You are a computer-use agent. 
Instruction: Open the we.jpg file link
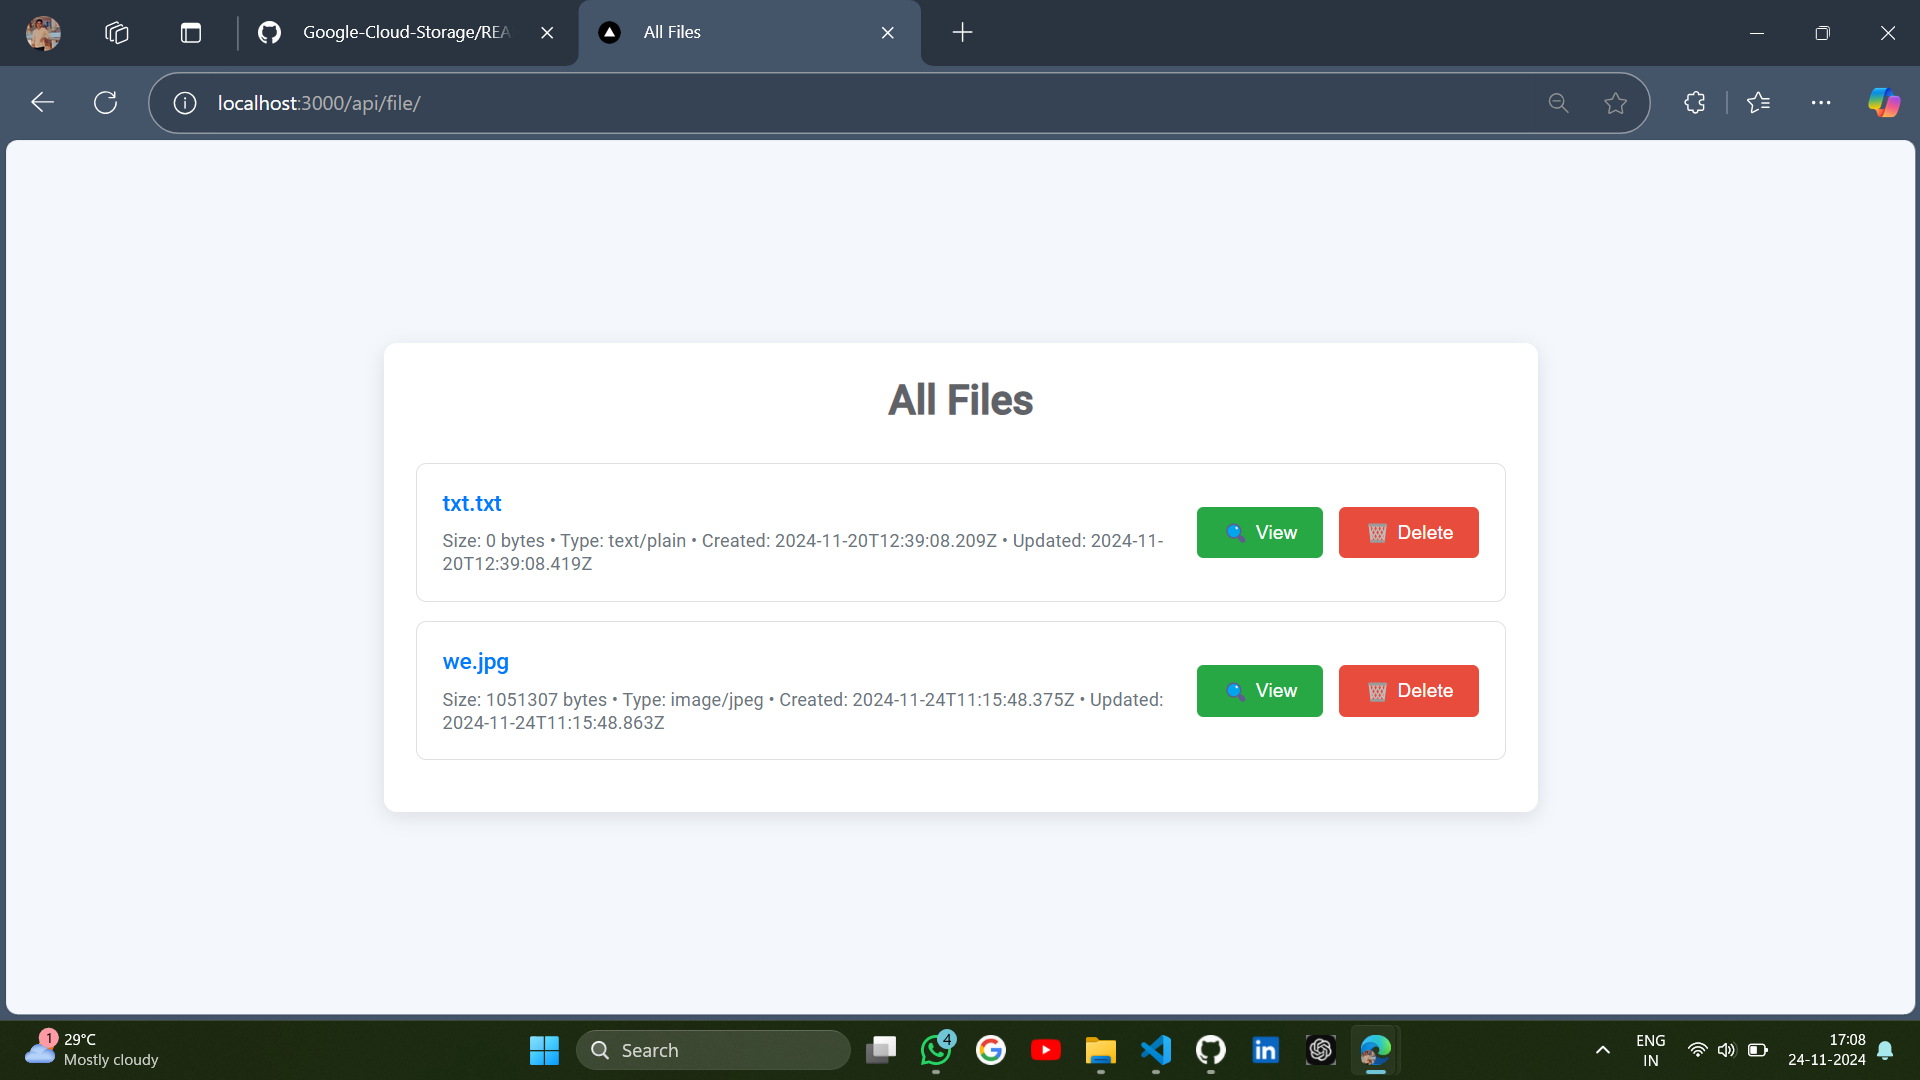tap(476, 662)
